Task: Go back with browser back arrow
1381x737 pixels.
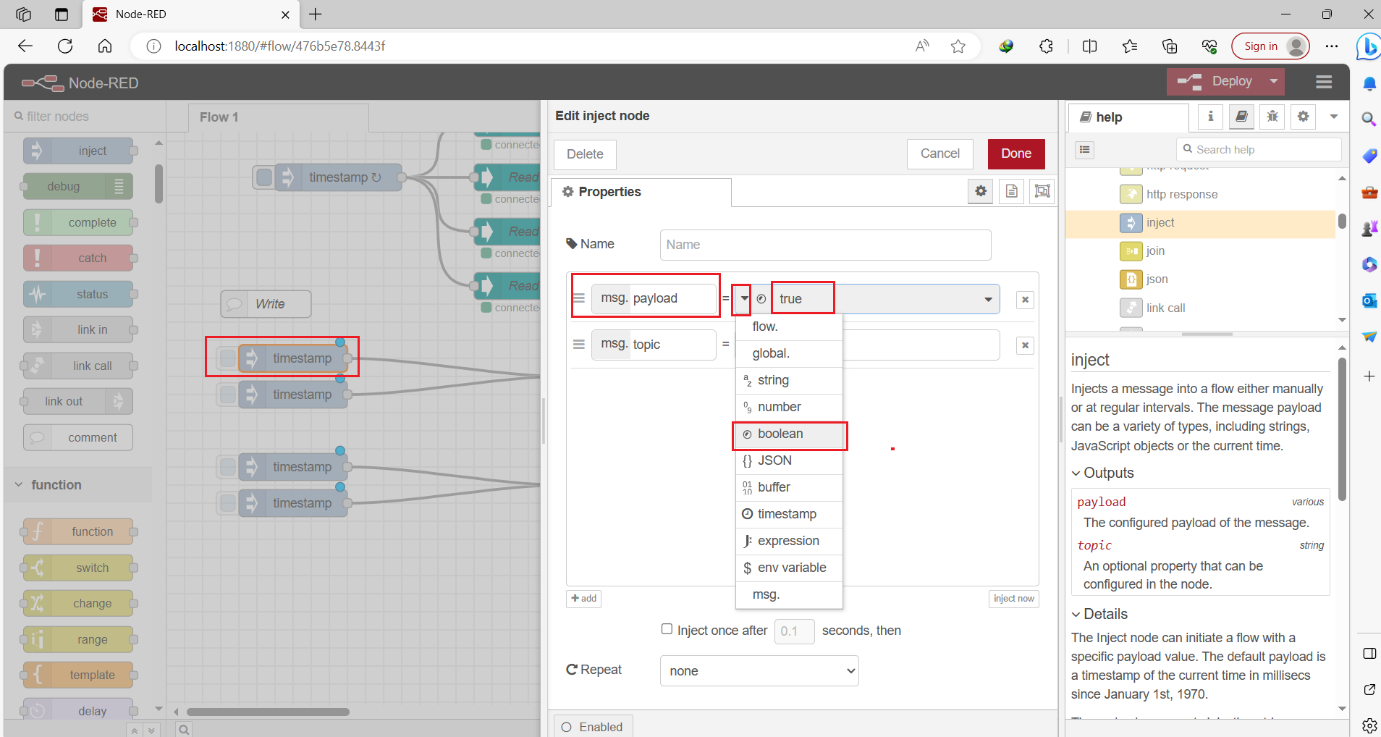Action: (x=25, y=46)
